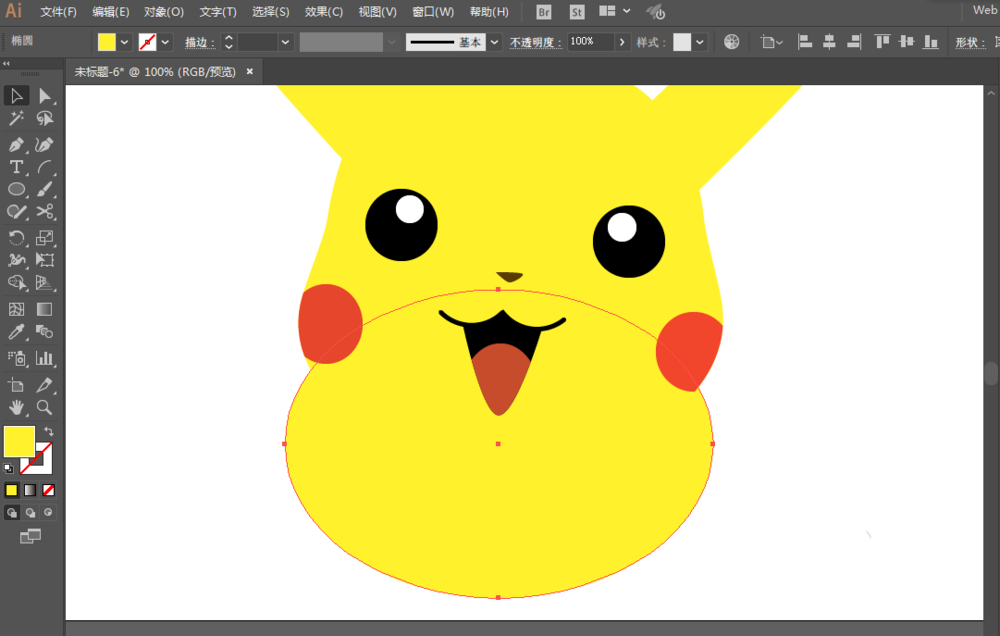Switch paint mode to Gradient
Screen dimensions: 1000x636
[x=30, y=490]
